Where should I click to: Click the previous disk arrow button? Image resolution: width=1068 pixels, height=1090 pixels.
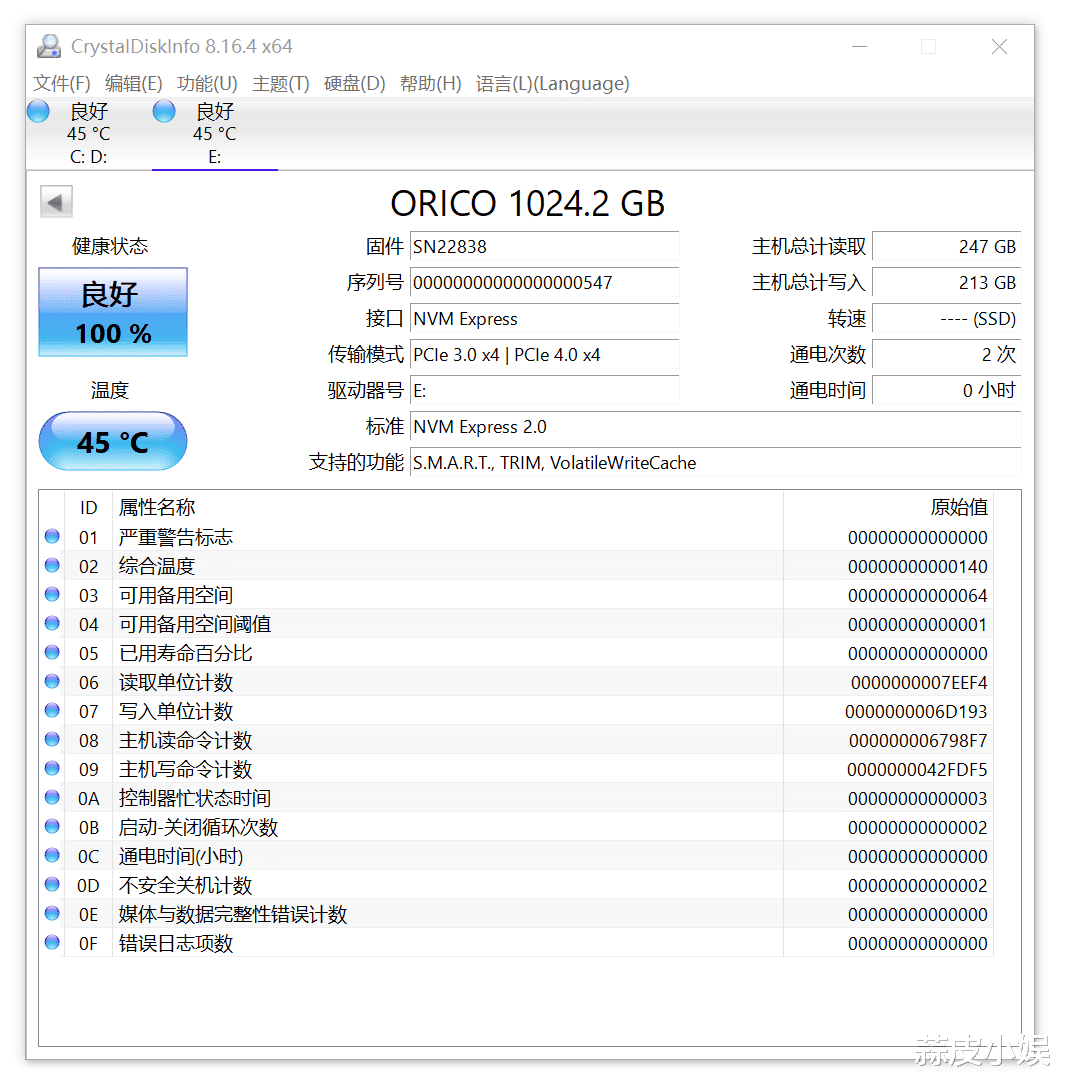(x=56, y=202)
